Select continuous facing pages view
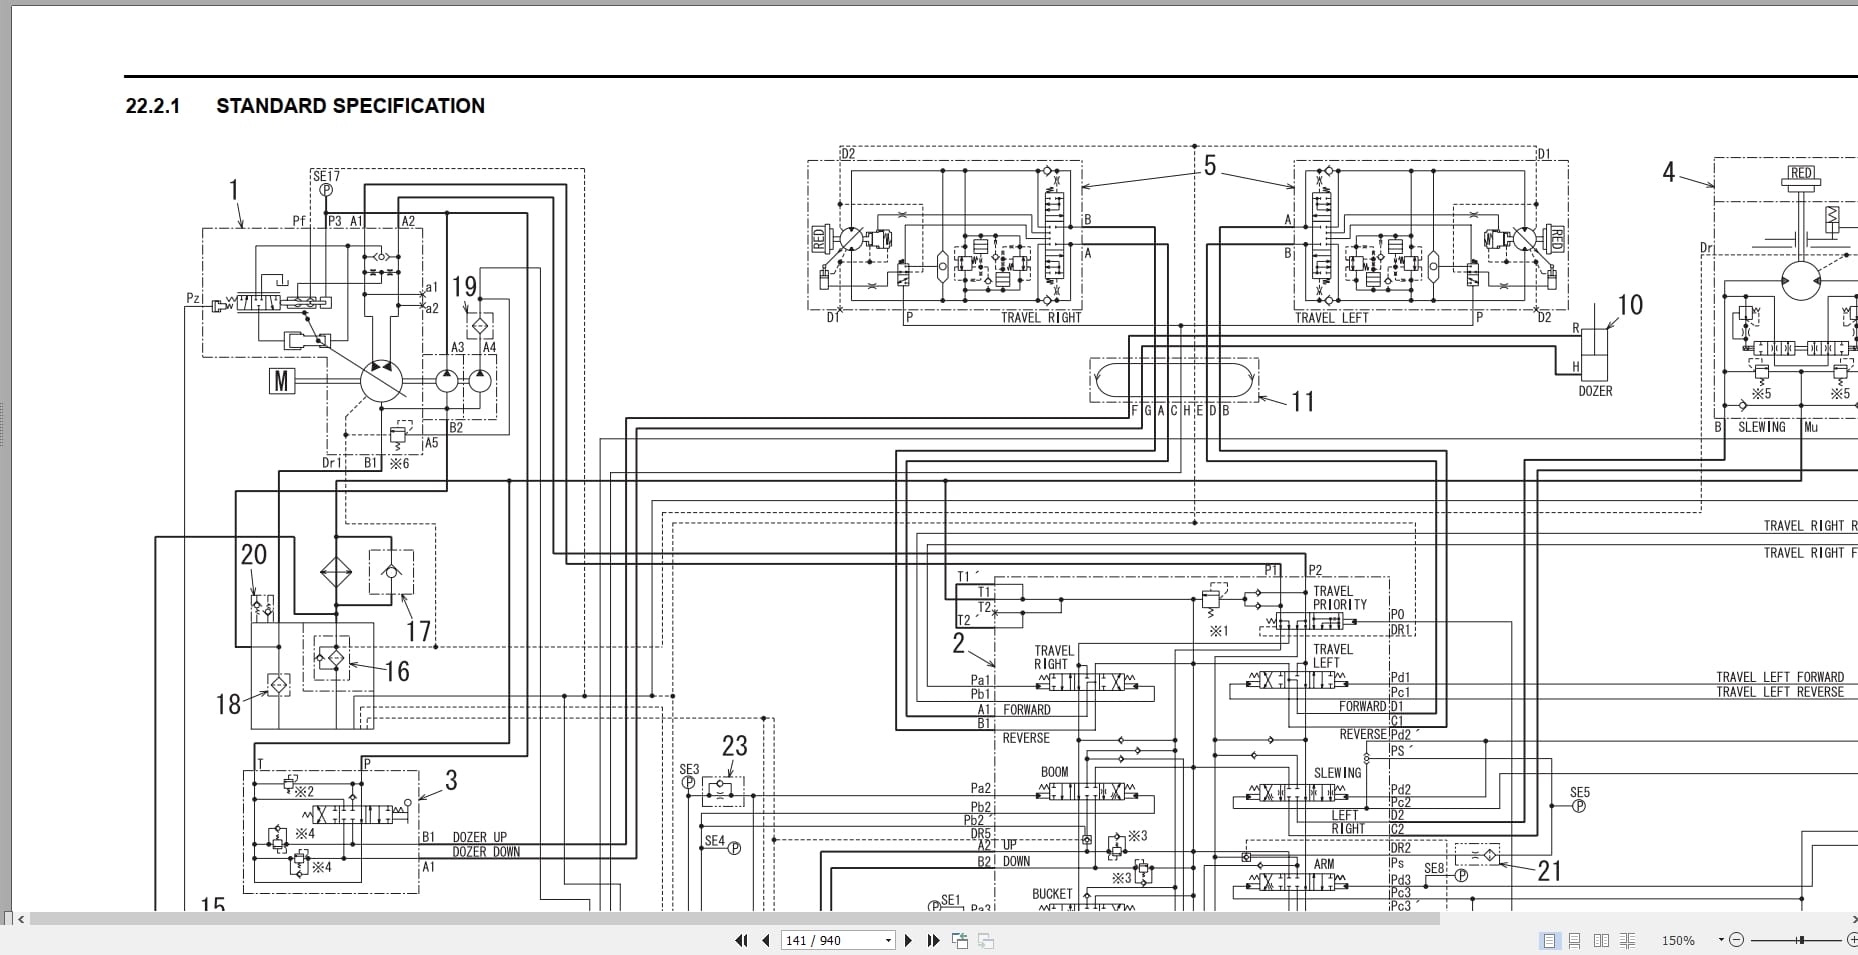 (1628, 940)
